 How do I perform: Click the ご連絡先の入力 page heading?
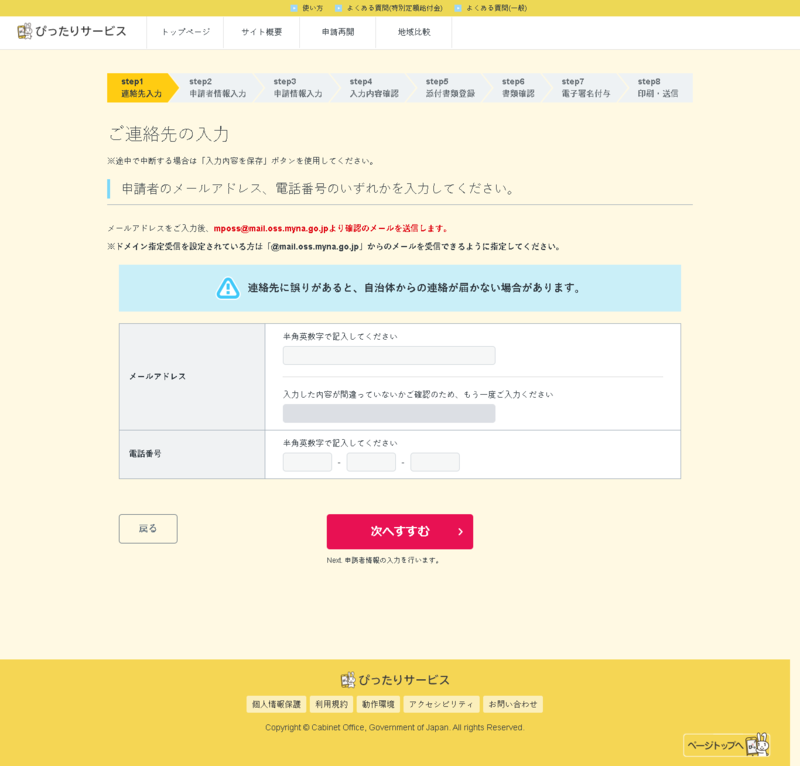point(169,134)
